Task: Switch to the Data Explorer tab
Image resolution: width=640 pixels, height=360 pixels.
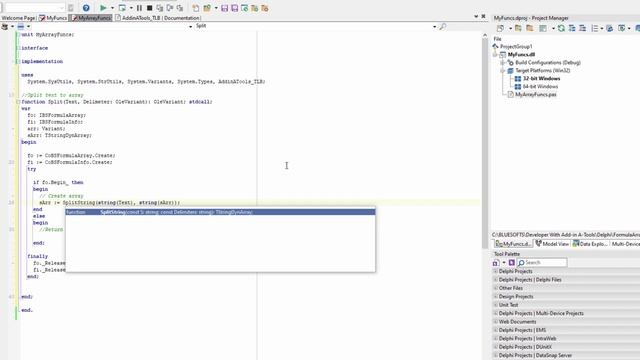Action: point(590,244)
